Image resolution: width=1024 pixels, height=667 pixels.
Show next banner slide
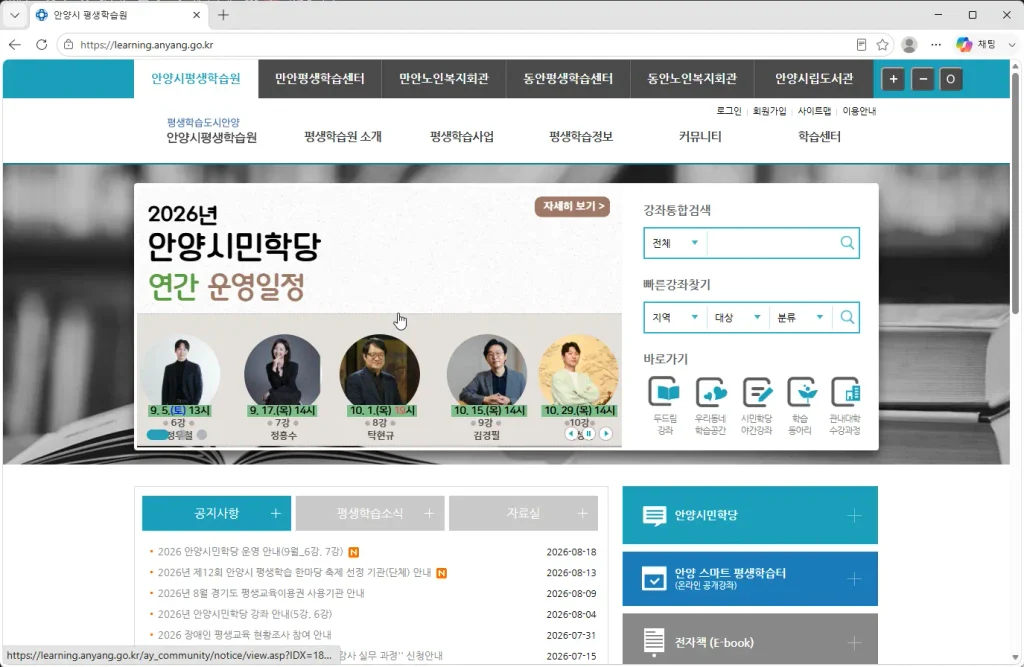point(606,434)
